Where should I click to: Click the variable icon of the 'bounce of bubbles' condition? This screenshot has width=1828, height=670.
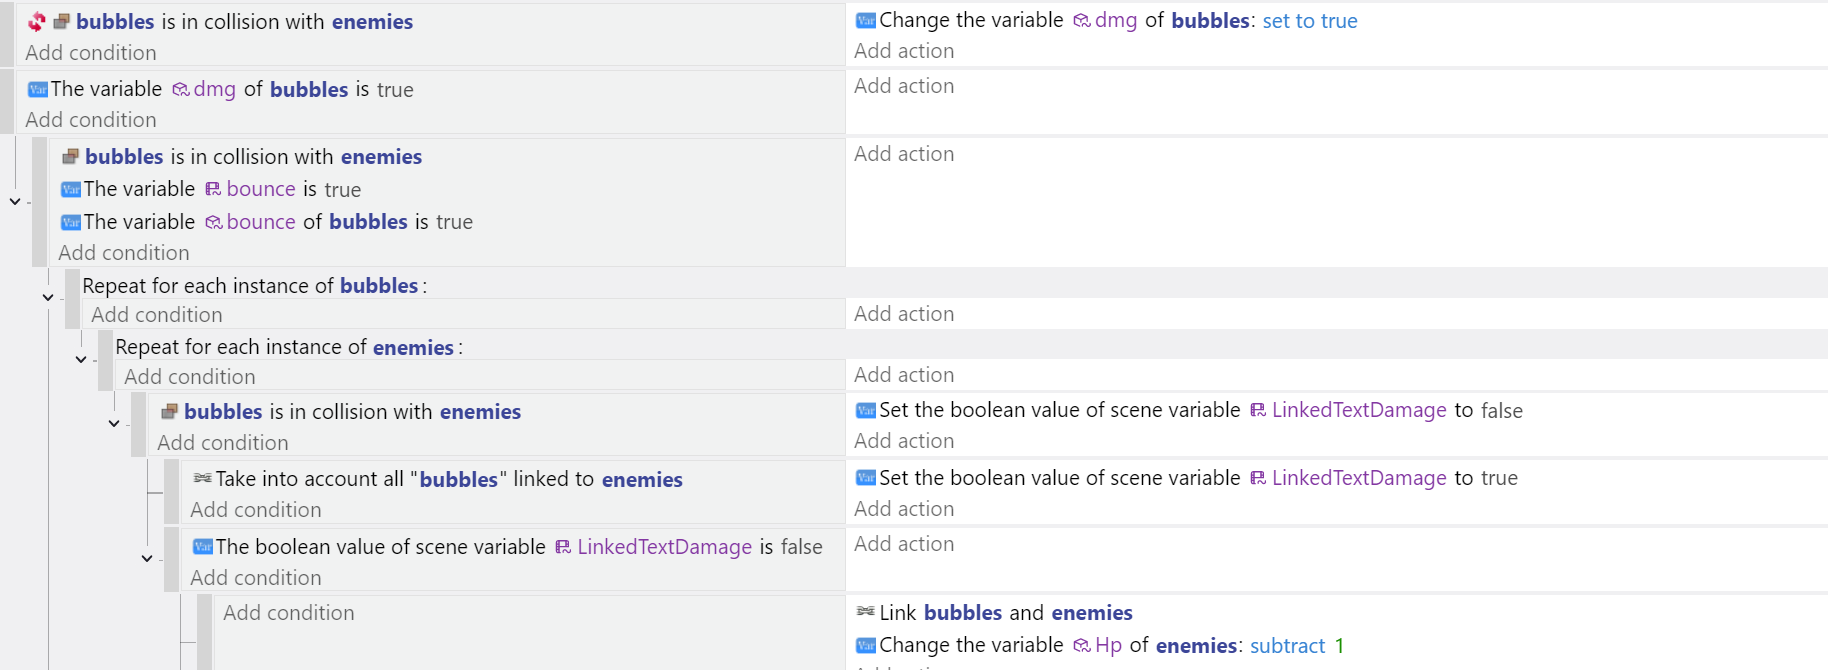point(71,222)
